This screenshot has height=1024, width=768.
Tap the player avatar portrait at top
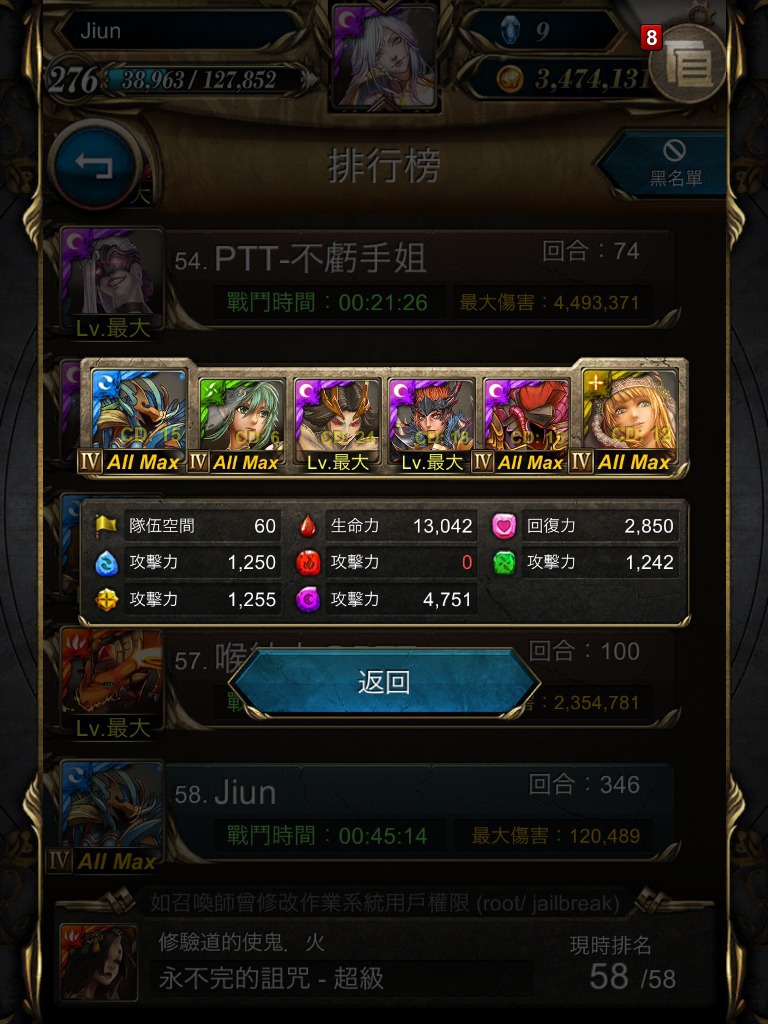(384, 57)
